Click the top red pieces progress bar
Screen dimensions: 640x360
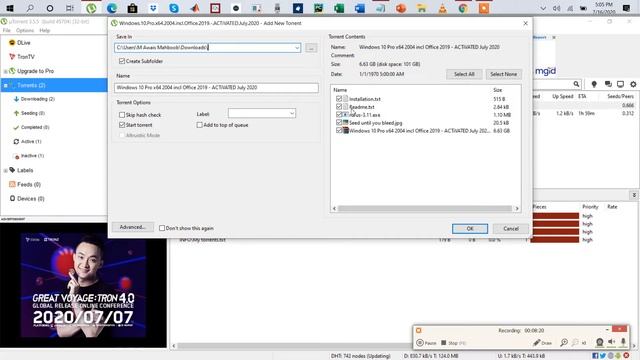click(555, 216)
